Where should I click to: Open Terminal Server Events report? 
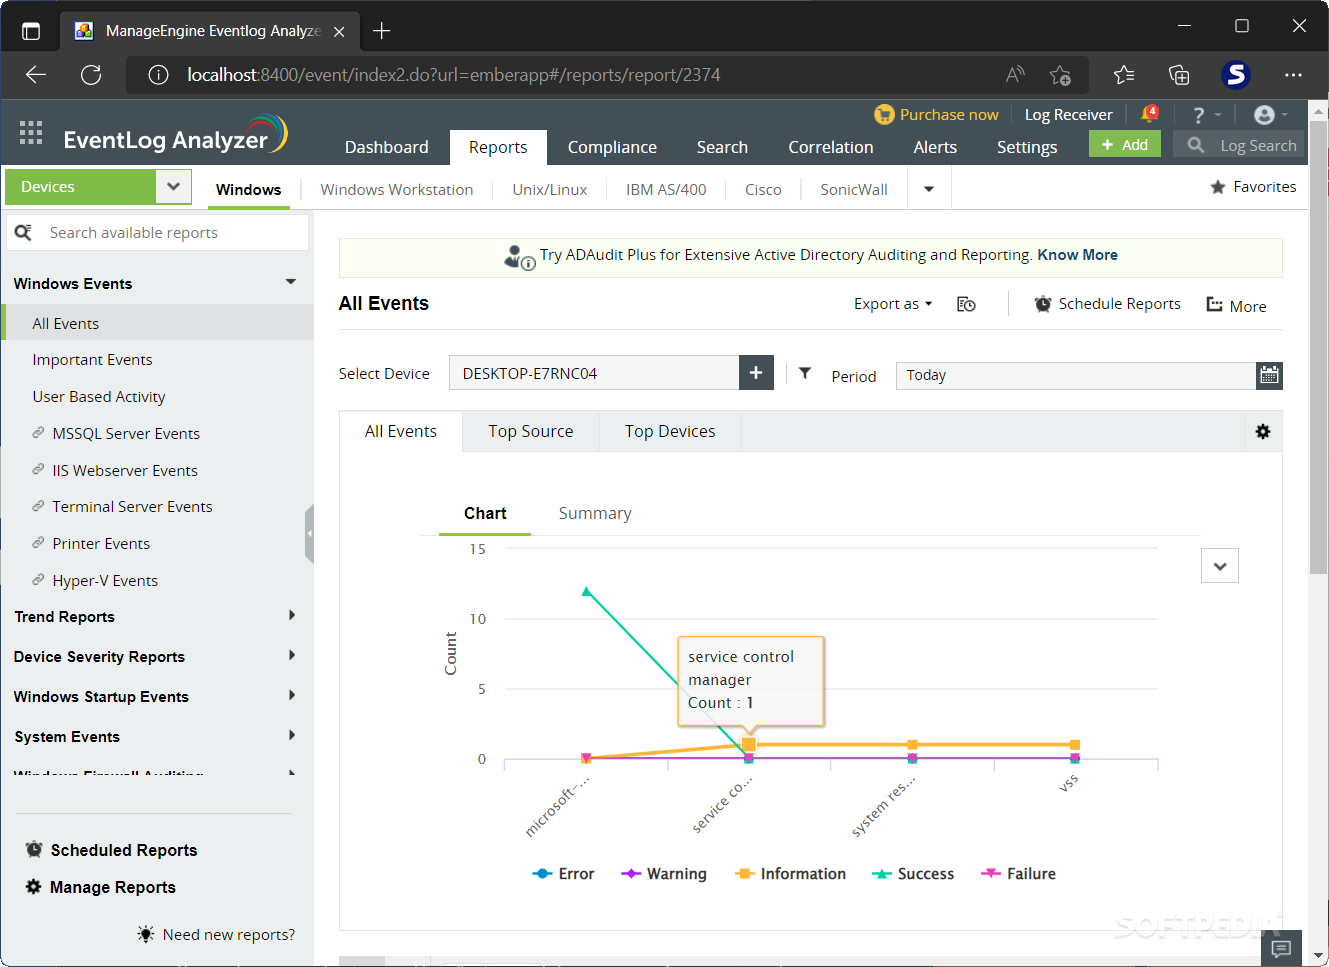pos(132,507)
